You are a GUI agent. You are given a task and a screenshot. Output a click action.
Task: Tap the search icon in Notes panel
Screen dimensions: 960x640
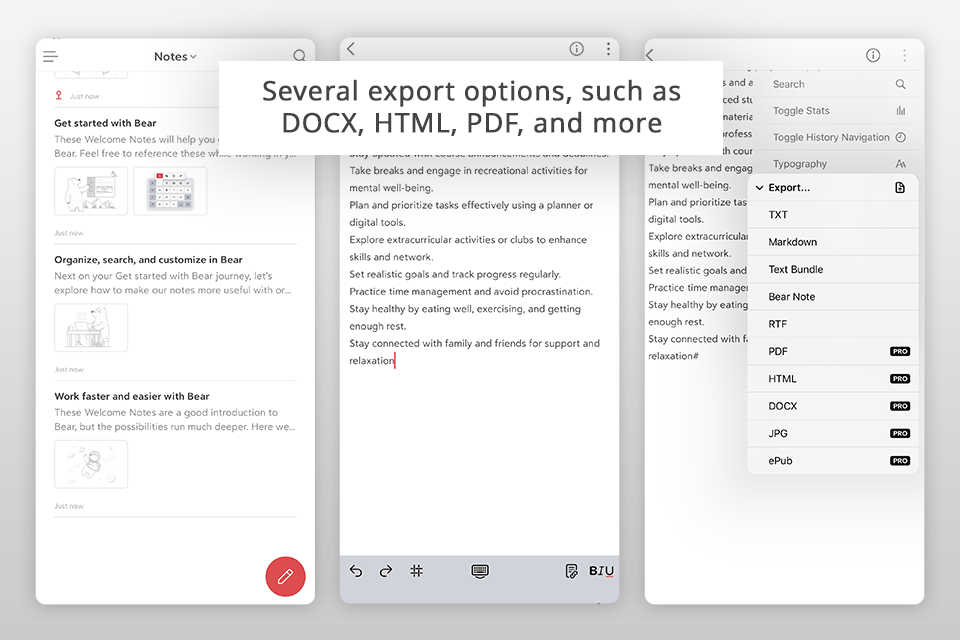point(299,56)
